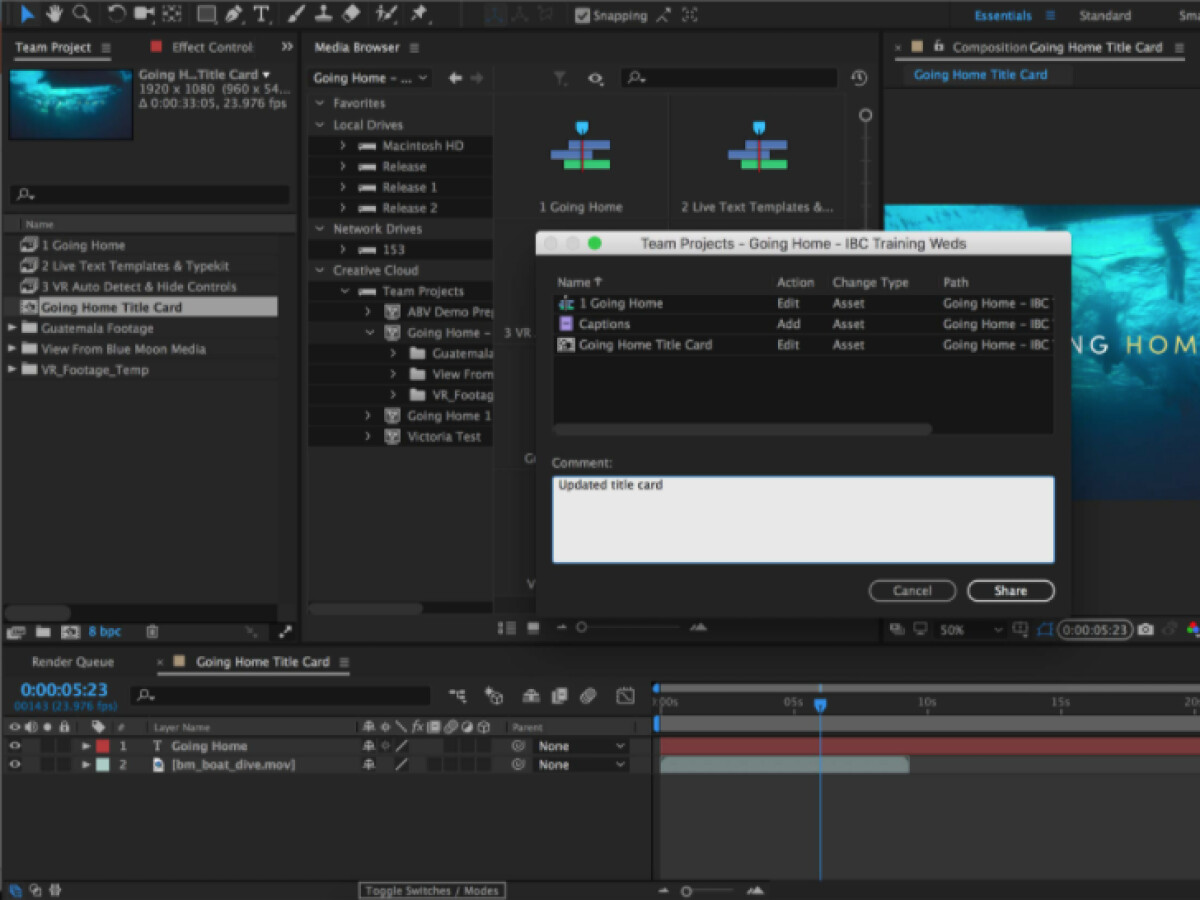The image size is (1200, 900).
Task: Adjust the Media Browser thumbnail zoom slider
Action: pos(581,627)
